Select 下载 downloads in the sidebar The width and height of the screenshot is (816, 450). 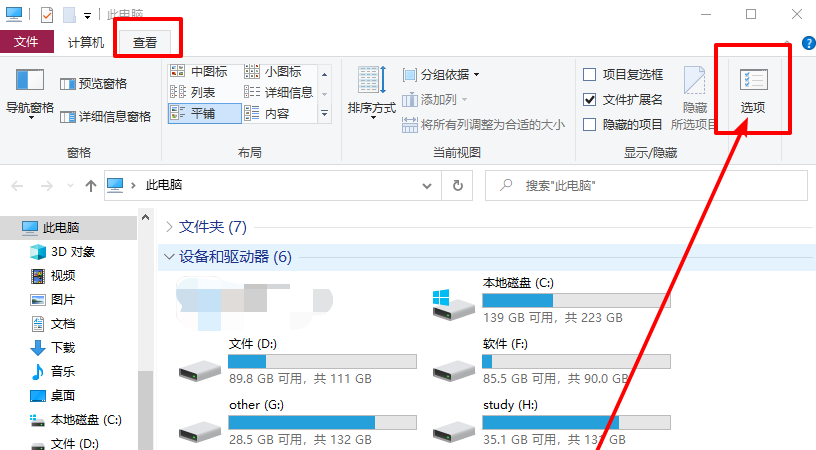click(62, 348)
